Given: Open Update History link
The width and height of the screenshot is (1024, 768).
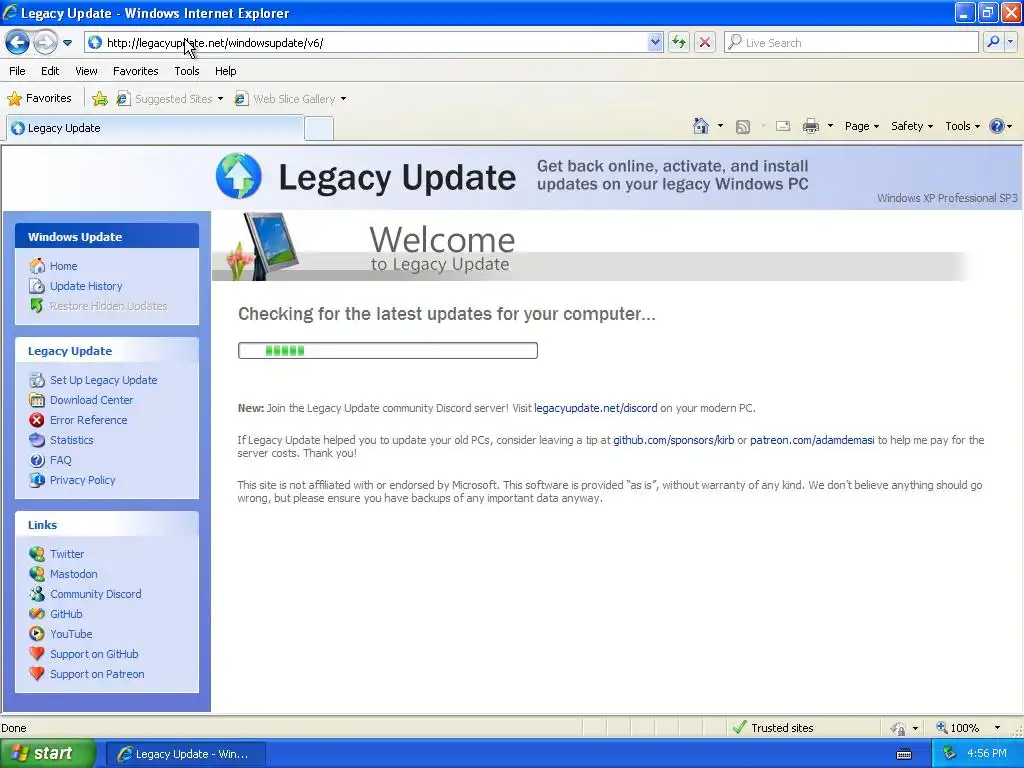Looking at the screenshot, I should click(x=86, y=286).
